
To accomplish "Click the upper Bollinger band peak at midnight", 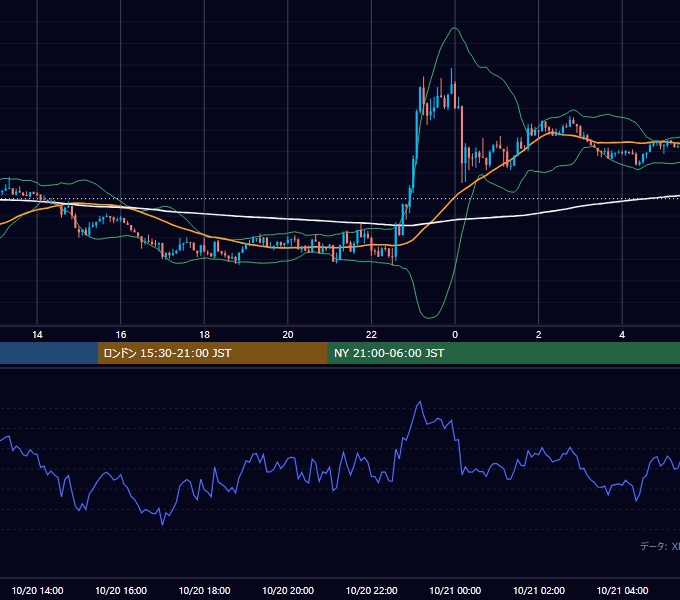I will coord(454,28).
